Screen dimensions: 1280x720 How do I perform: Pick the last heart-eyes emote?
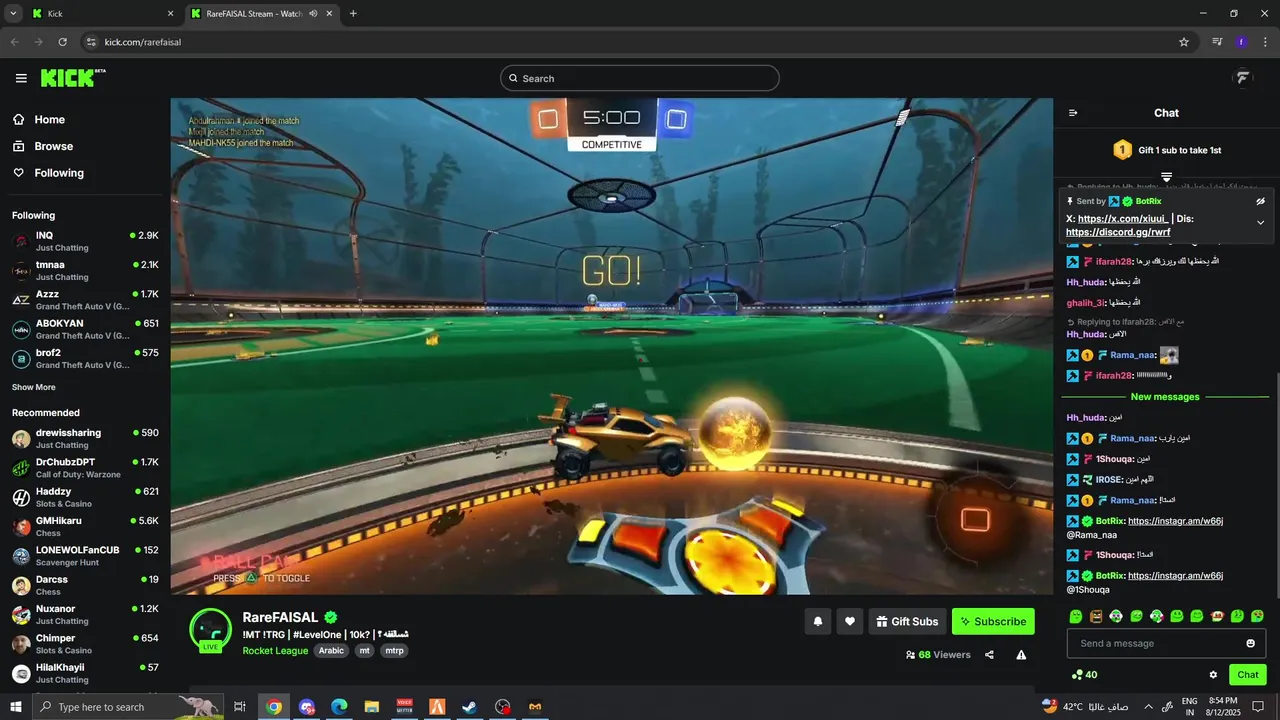pos(1257,616)
